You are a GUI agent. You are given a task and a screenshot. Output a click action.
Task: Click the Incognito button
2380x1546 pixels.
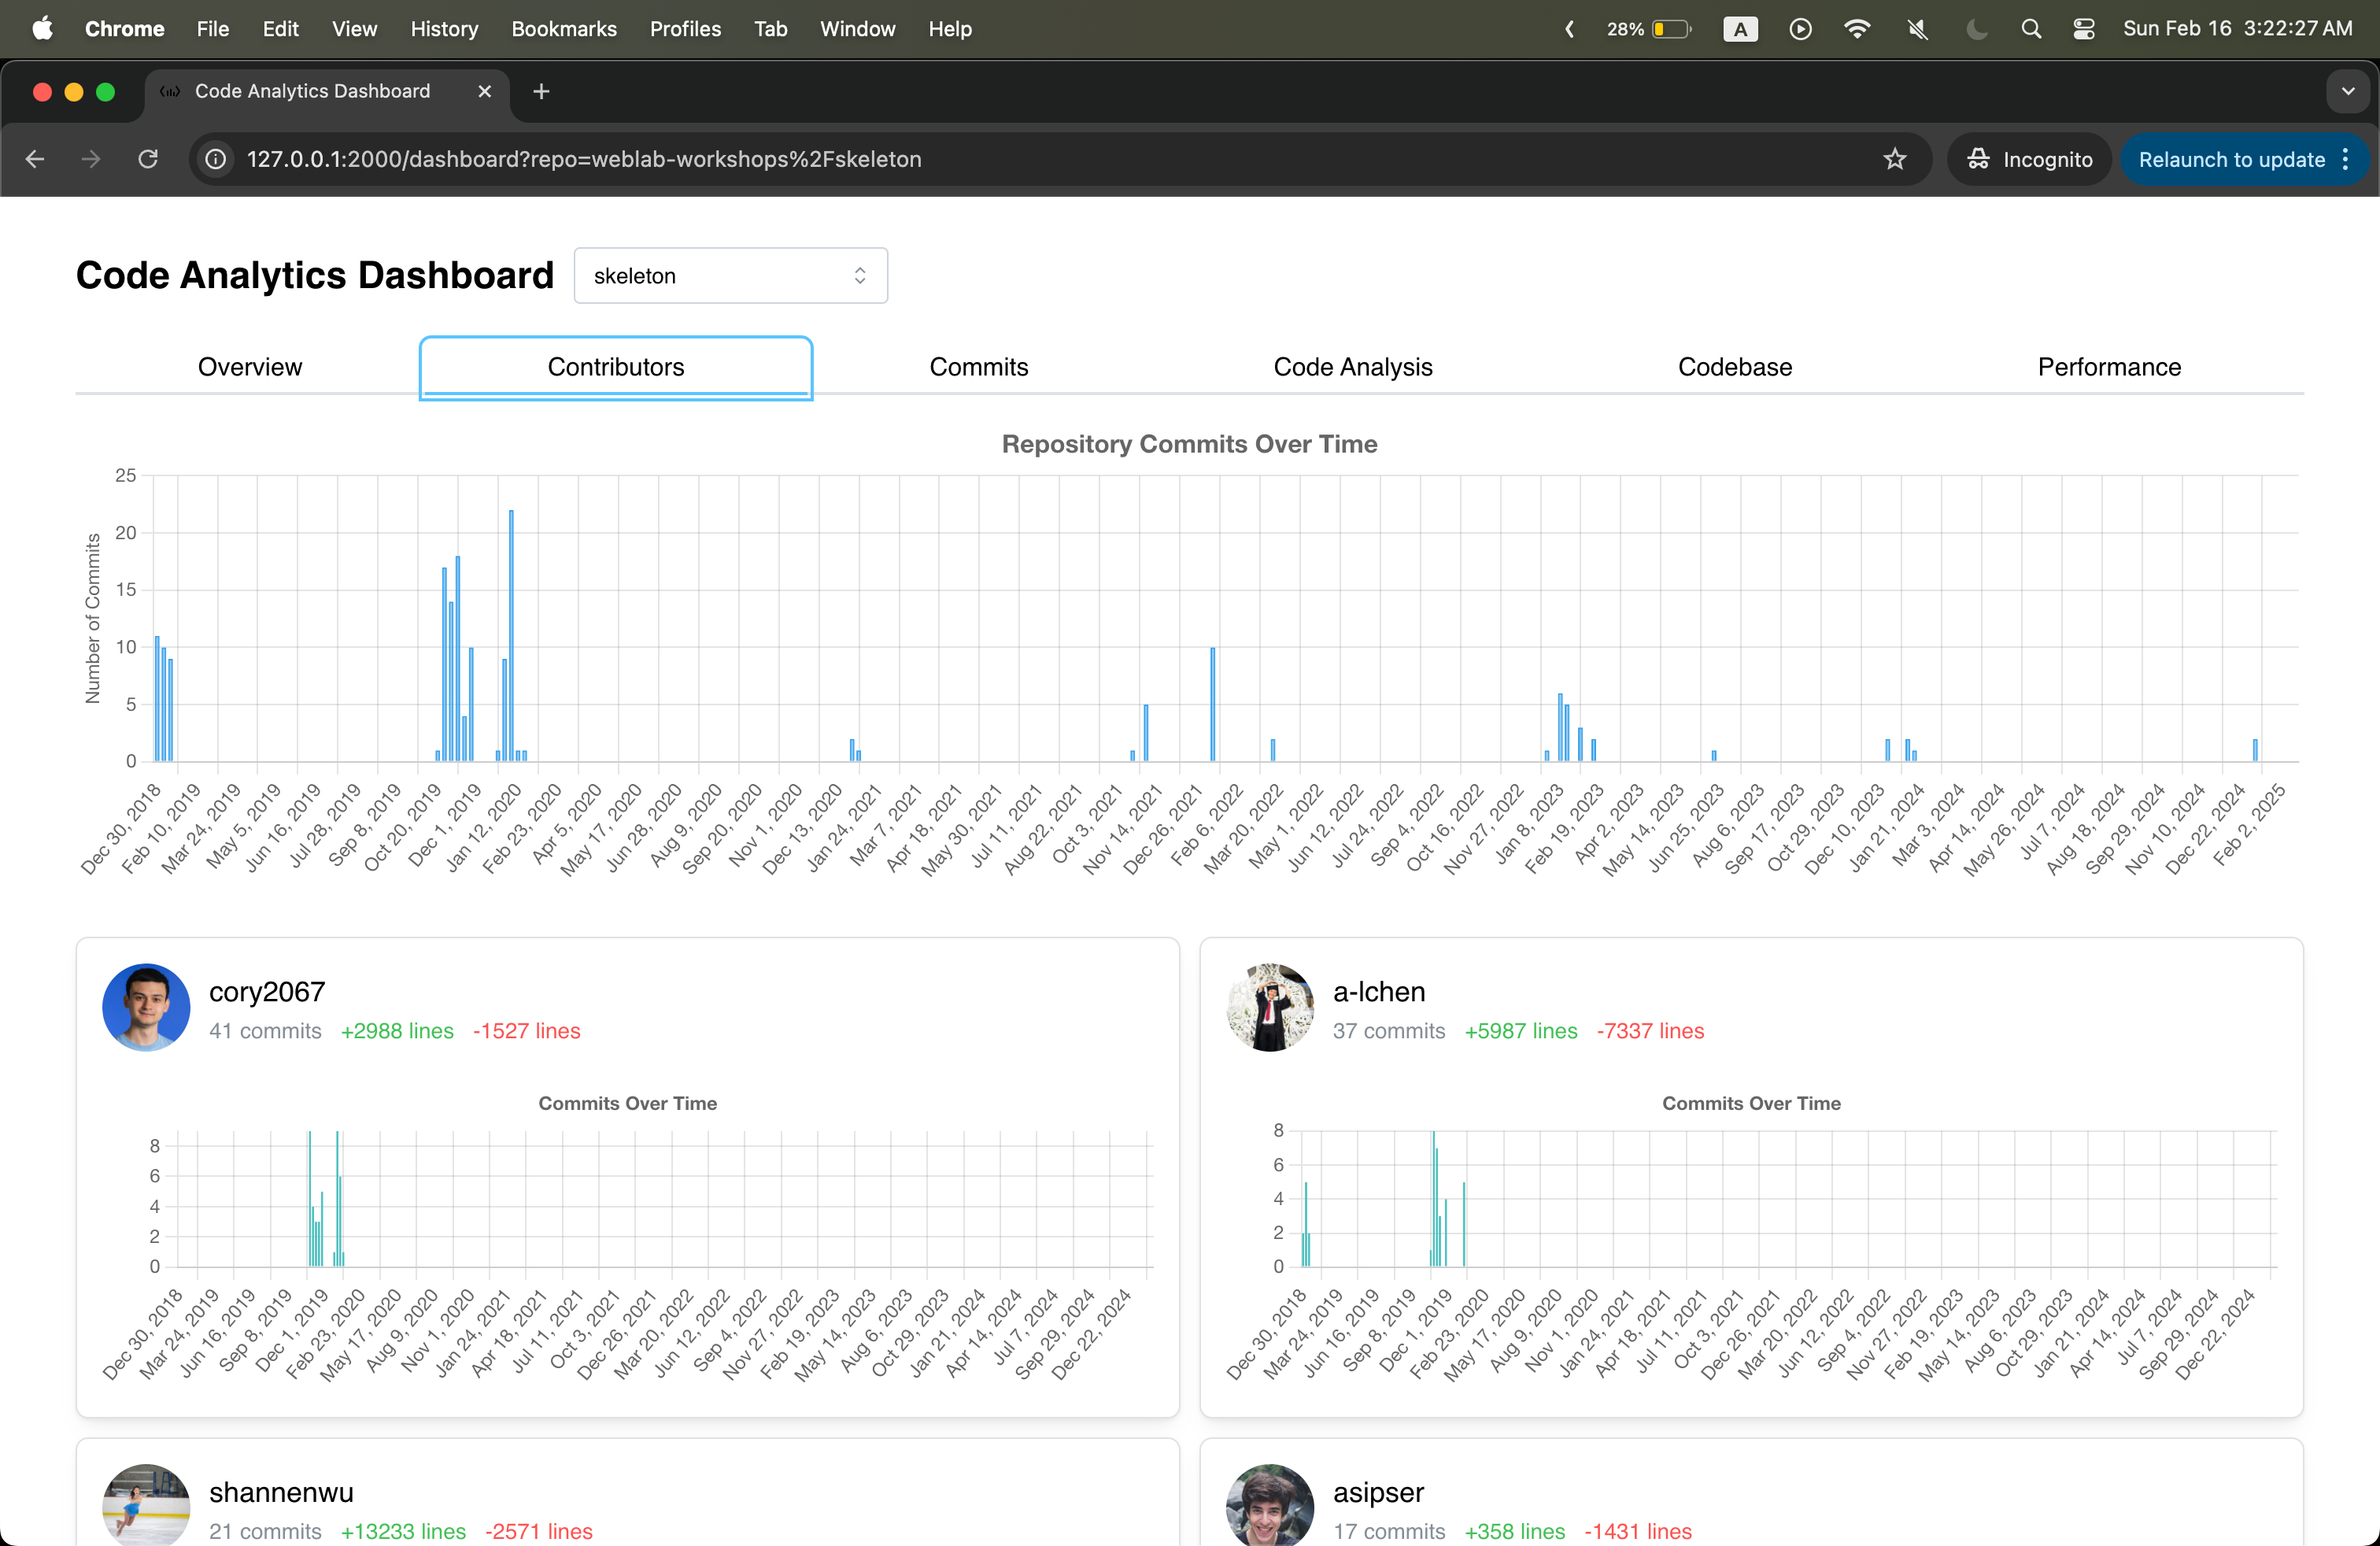[2029, 159]
